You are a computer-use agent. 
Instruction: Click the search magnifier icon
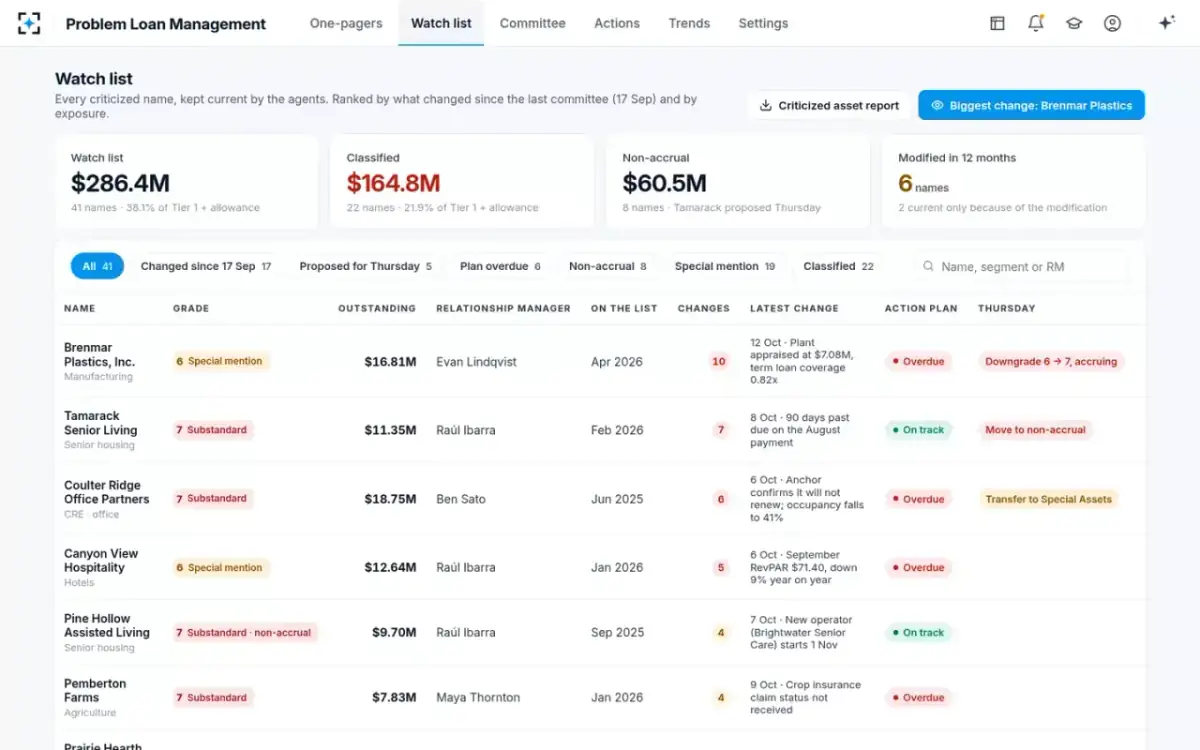coord(928,267)
